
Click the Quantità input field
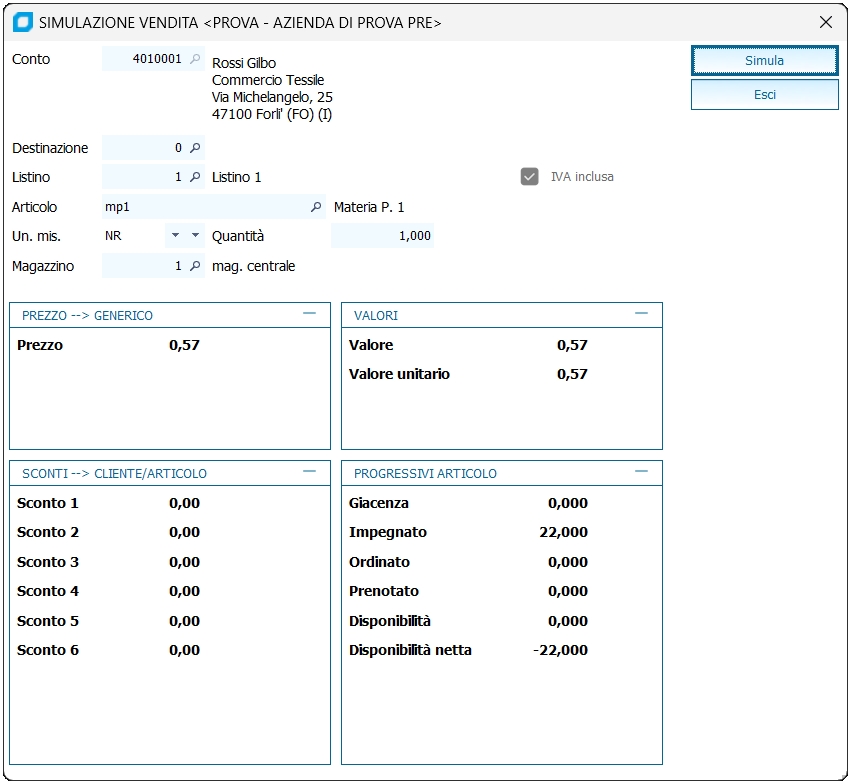pyautogui.click(x=382, y=236)
